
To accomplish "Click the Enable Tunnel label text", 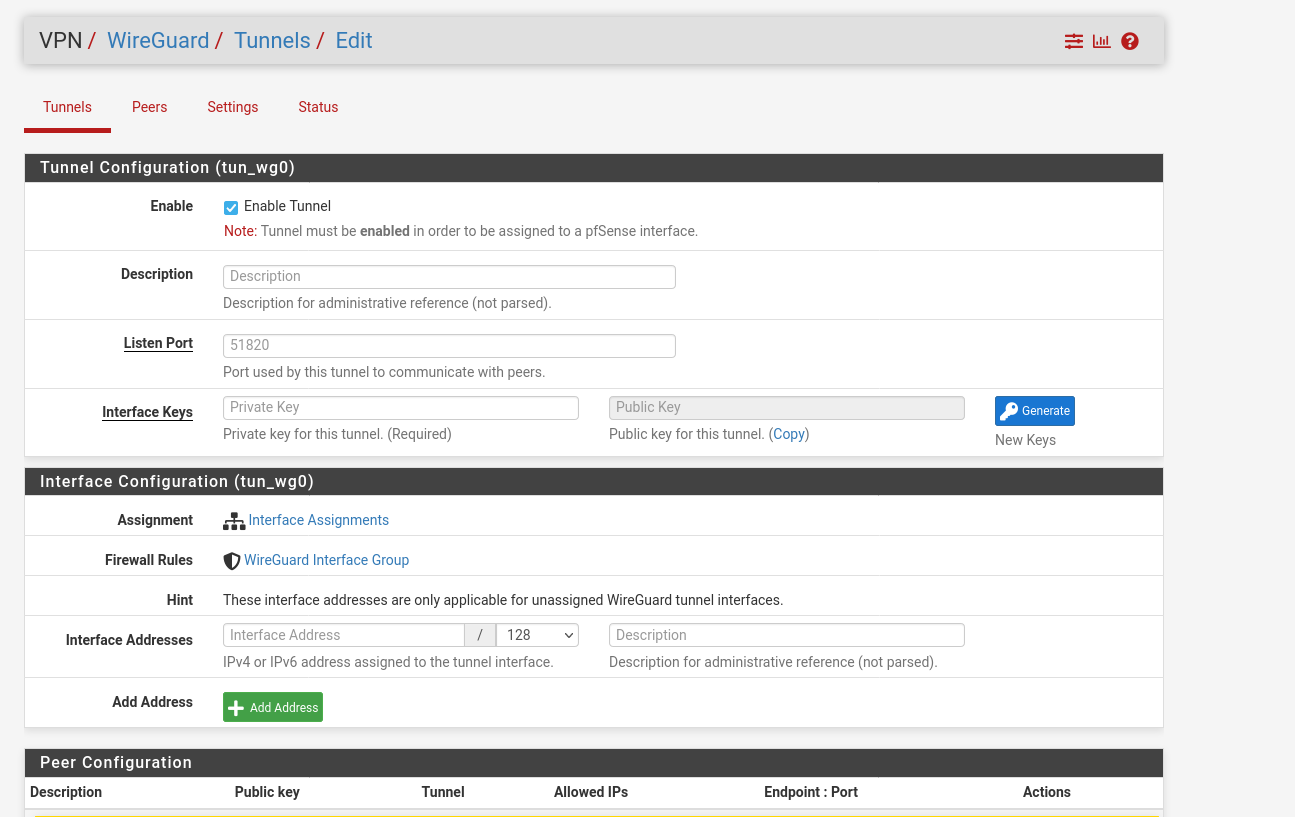I will point(287,207).
